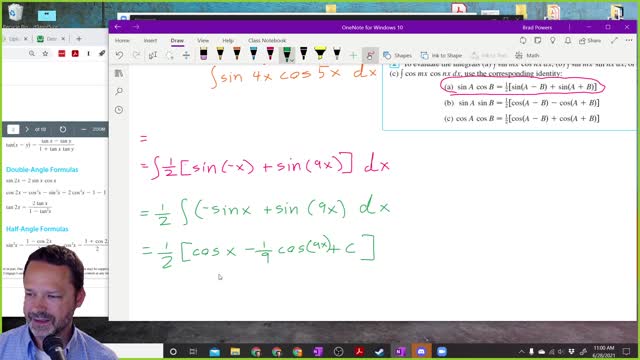Choose the Insert Space tool
The width and height of the screenshot is (640, 360).
186,55
